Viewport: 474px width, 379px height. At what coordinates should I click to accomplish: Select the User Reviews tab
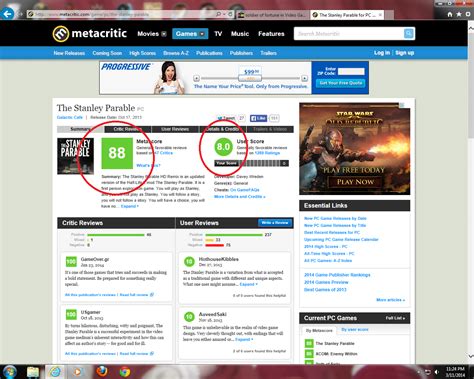pyautogui.click(x=175, y=129)
